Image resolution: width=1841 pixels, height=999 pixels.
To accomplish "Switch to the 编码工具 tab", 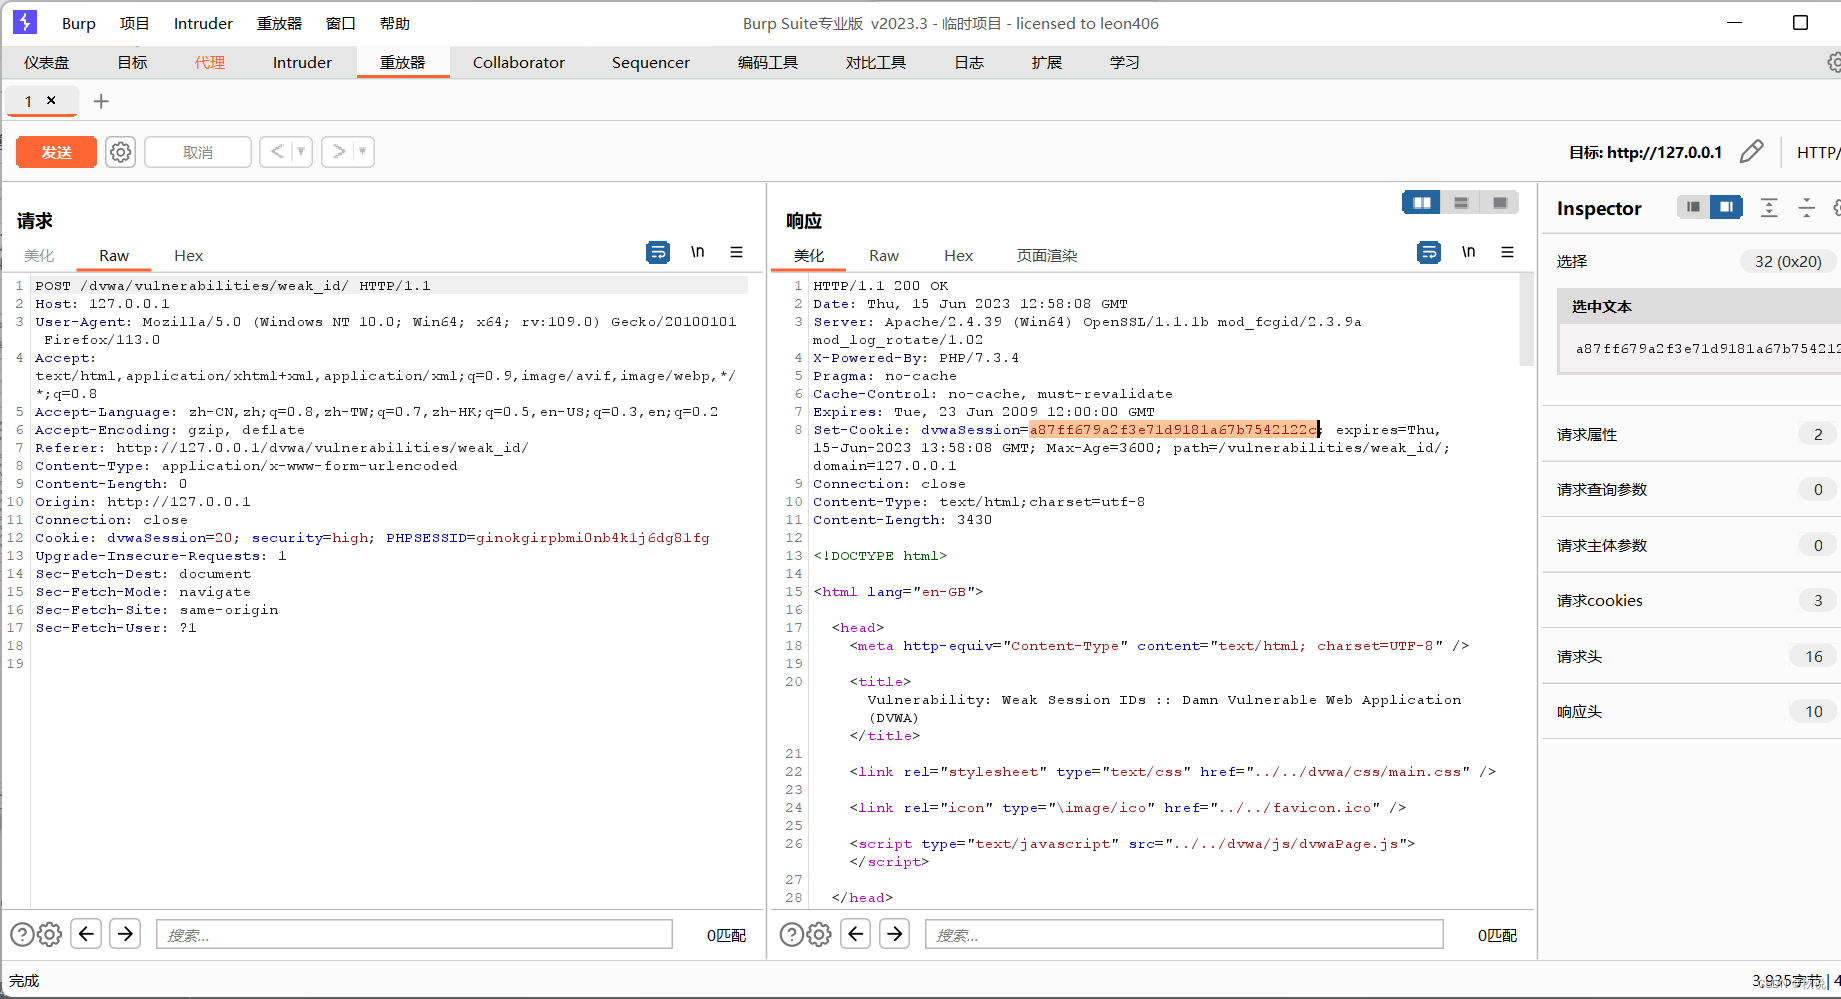I will 768,62.
